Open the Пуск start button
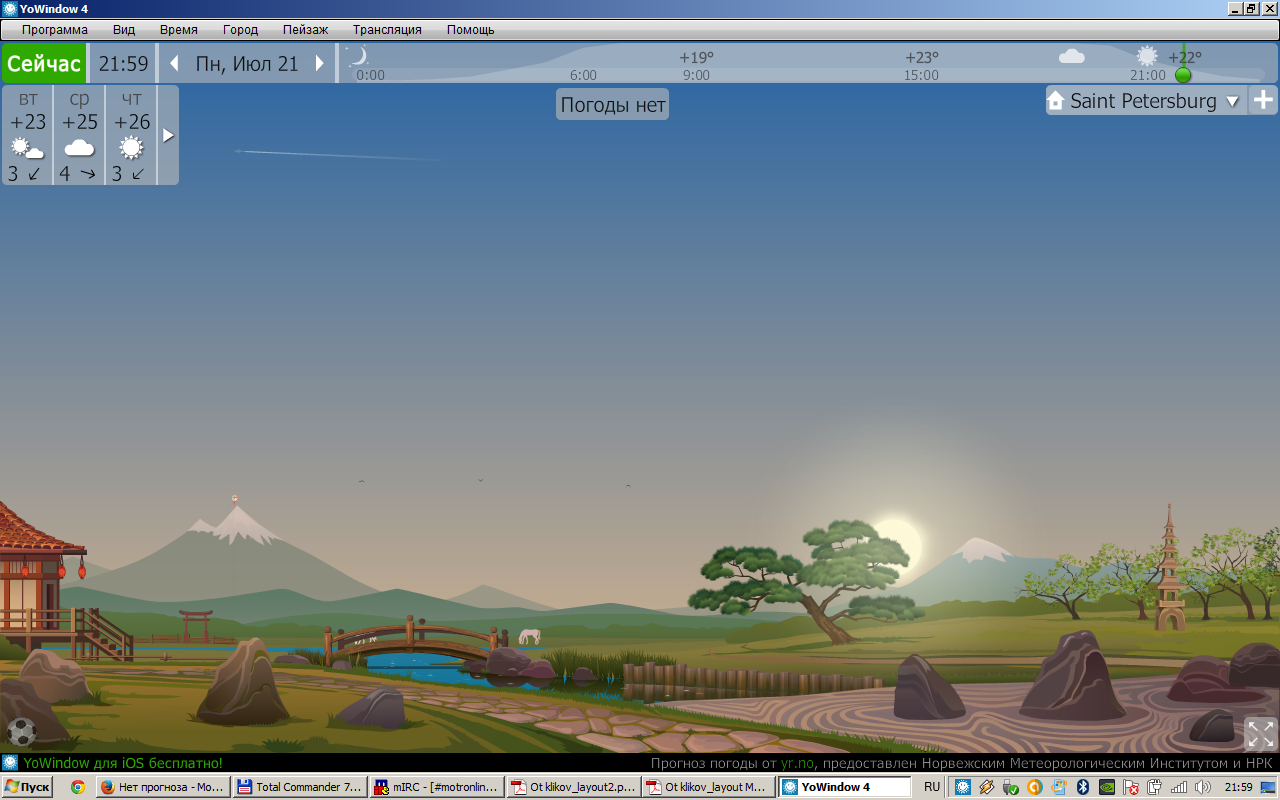The image size is (1280, 800). coord(27,787)
